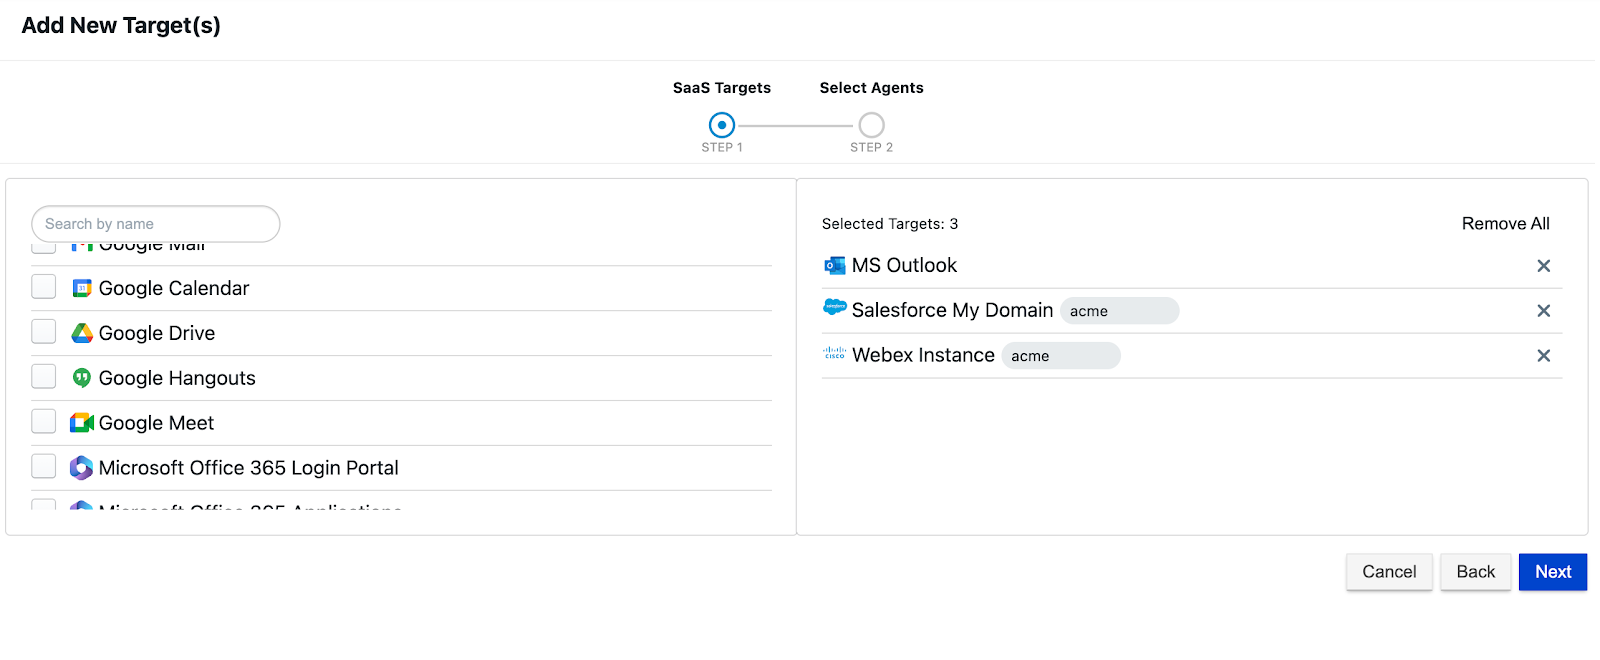Screen dimensions: 1600x660
Task: Click the Google Meet label
Action: 156,423
